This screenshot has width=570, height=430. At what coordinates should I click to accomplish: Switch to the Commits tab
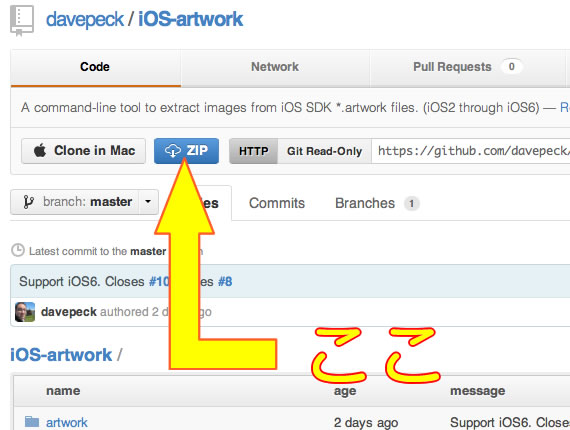(277, 203)
